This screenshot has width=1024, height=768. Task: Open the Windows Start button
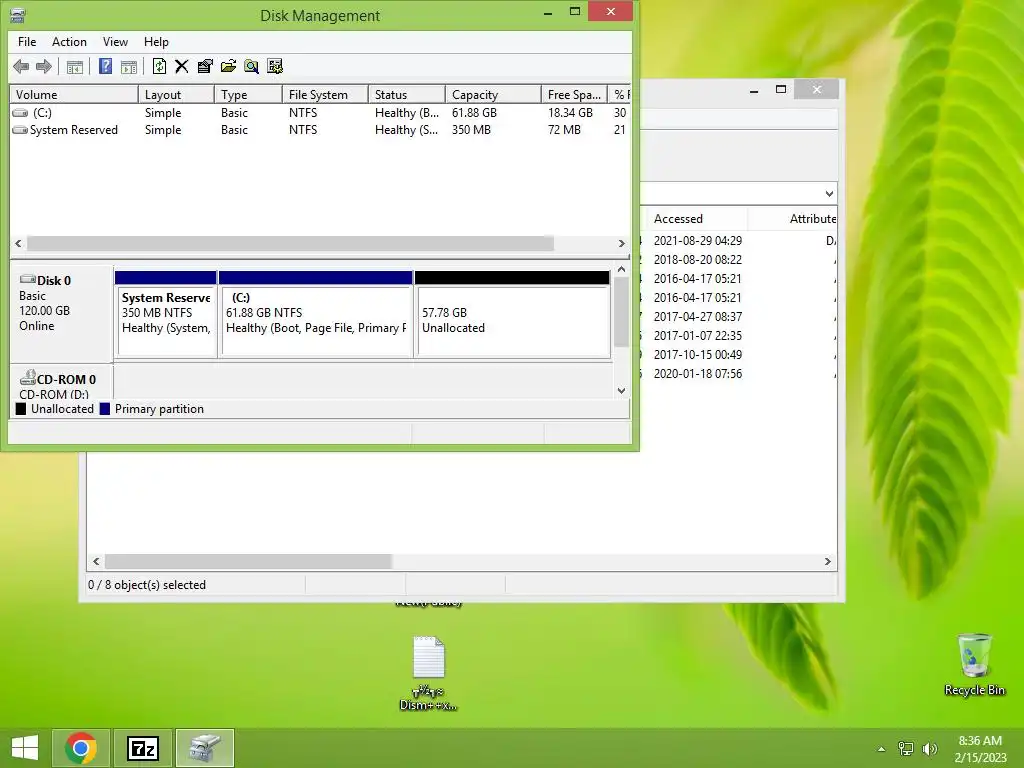(x=25, y=747)
